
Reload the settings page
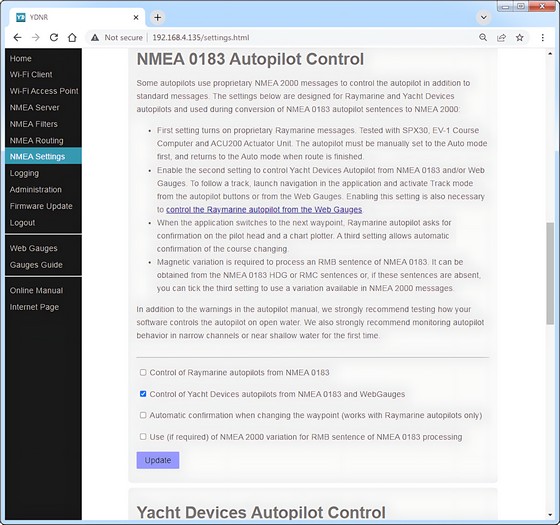(x=54, y=38)
